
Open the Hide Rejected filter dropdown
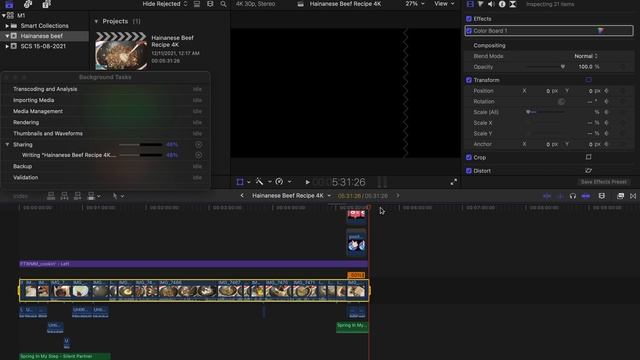tap(164, 4)
